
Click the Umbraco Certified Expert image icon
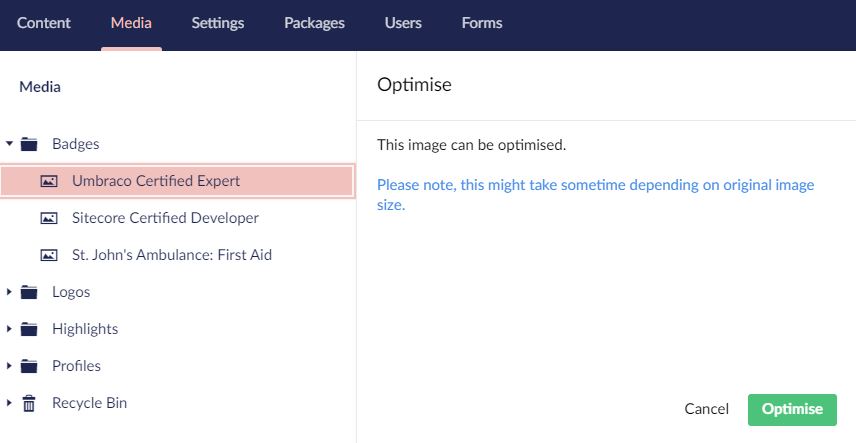tap(49, 181)
